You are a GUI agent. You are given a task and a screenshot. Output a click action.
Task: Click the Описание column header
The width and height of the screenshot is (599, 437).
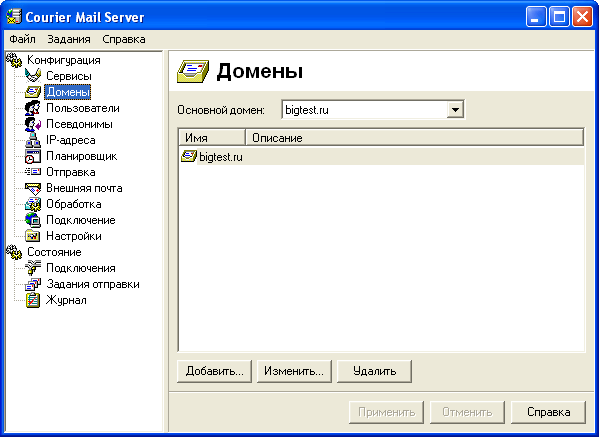[414, 138]
